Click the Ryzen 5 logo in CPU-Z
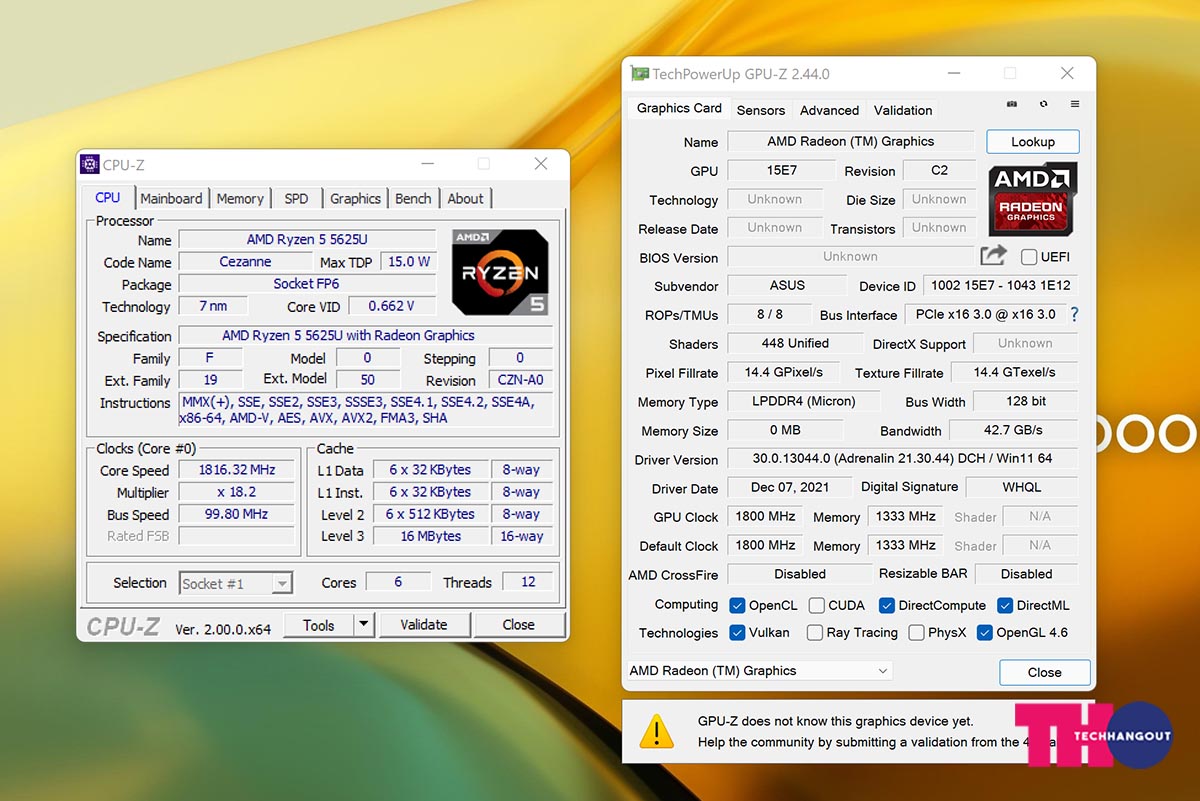This screenshot has height=801, width=1200. pos(500,273)
